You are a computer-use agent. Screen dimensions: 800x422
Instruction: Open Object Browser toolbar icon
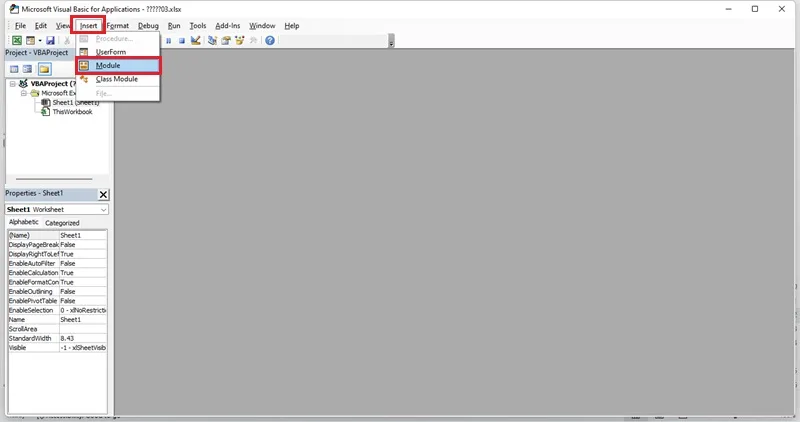click(239, 40)
